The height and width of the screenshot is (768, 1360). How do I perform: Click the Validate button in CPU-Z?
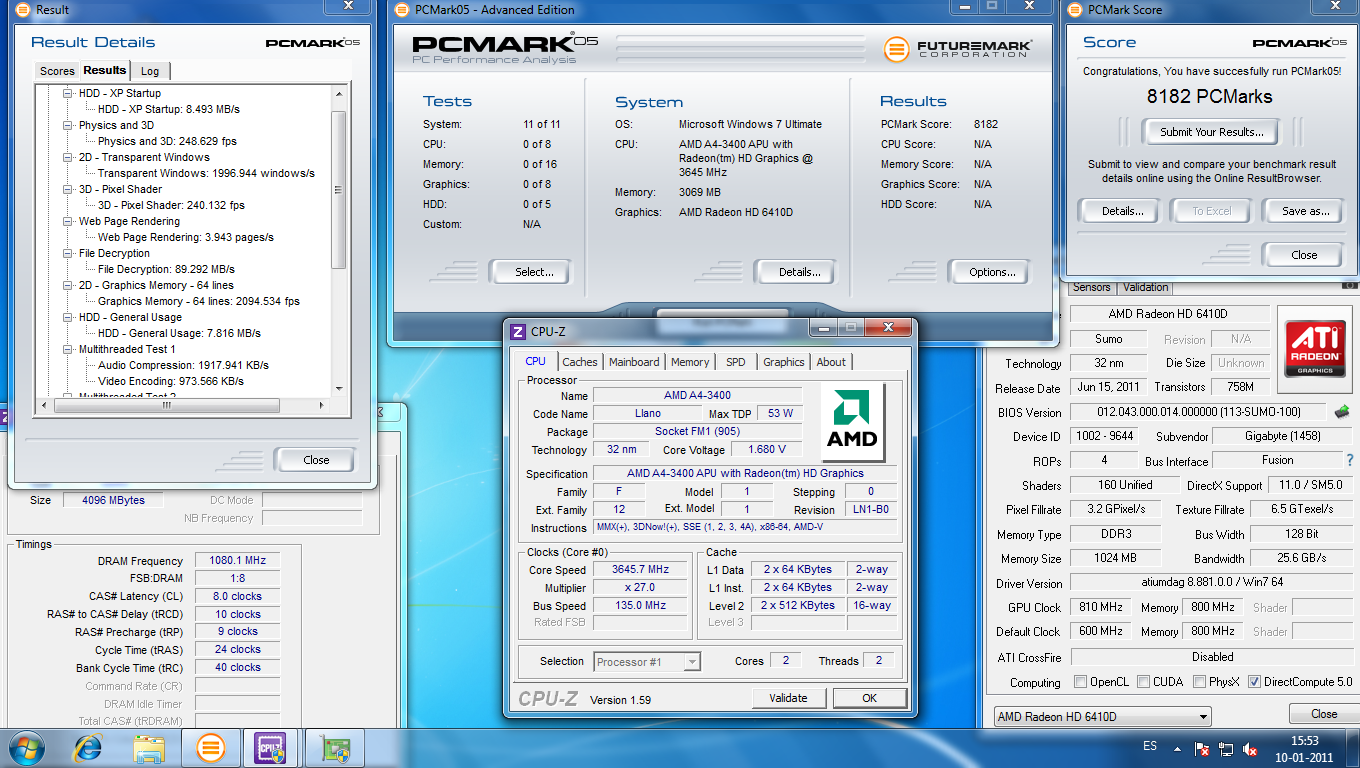coord(788,698)
